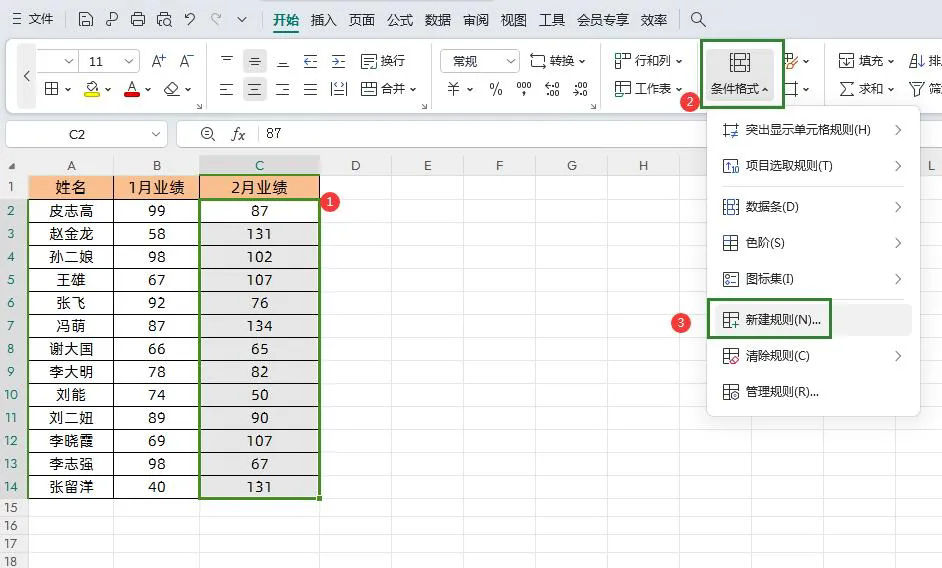Click the percent style icon

496,89
